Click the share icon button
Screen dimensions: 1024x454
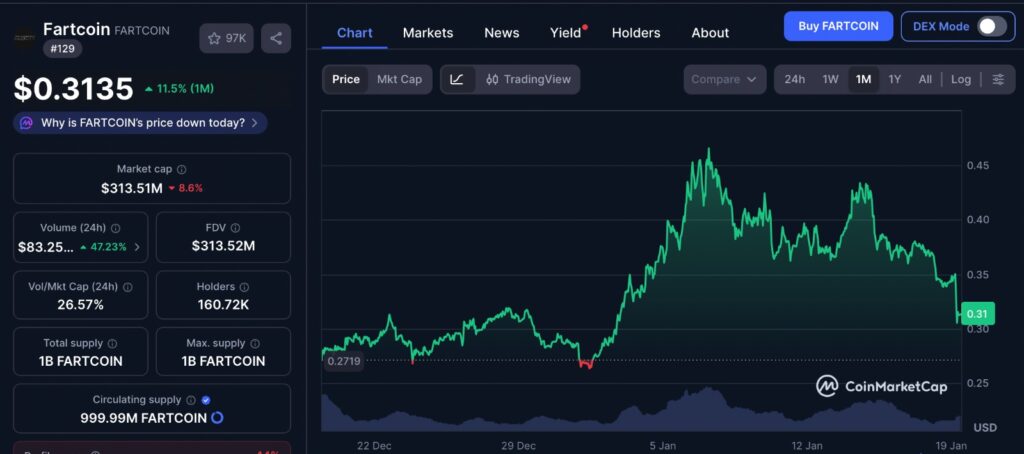tap(276, 39)
